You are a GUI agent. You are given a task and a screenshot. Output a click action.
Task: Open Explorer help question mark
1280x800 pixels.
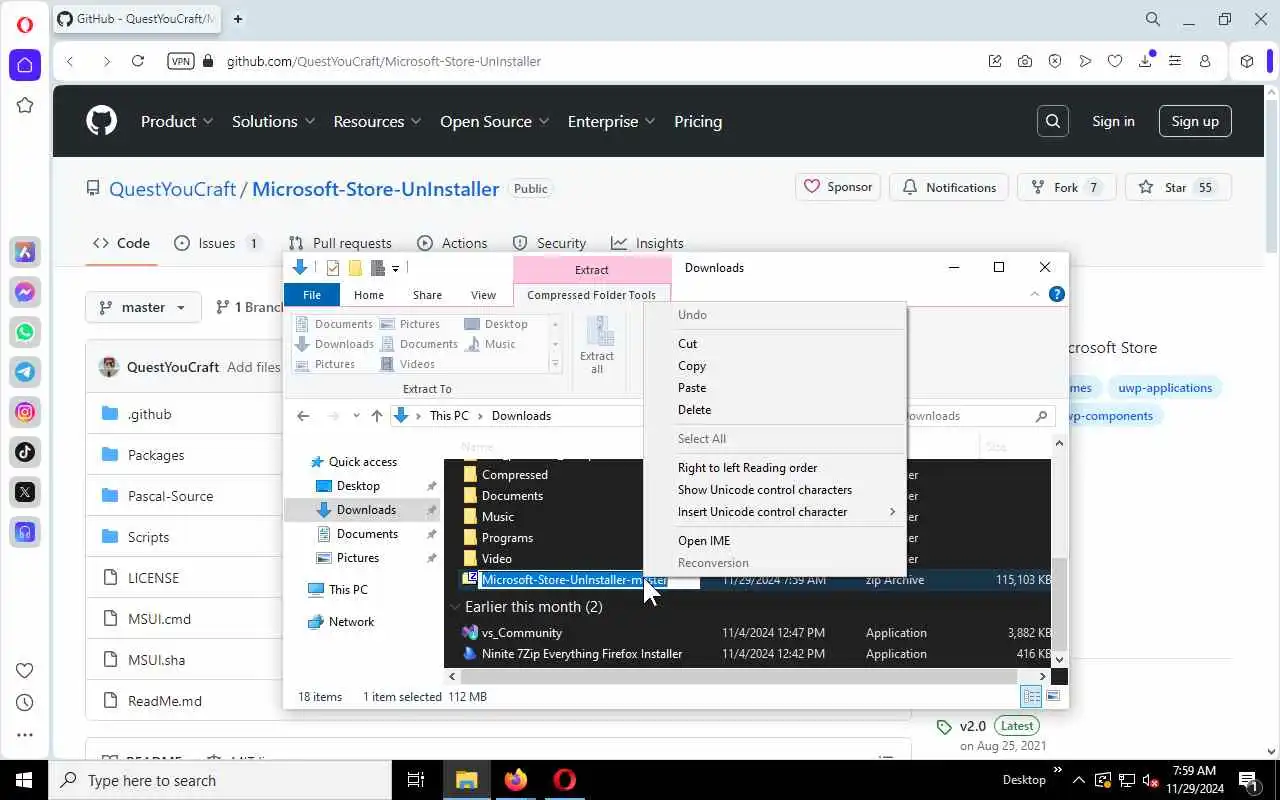click(1057, 294)
